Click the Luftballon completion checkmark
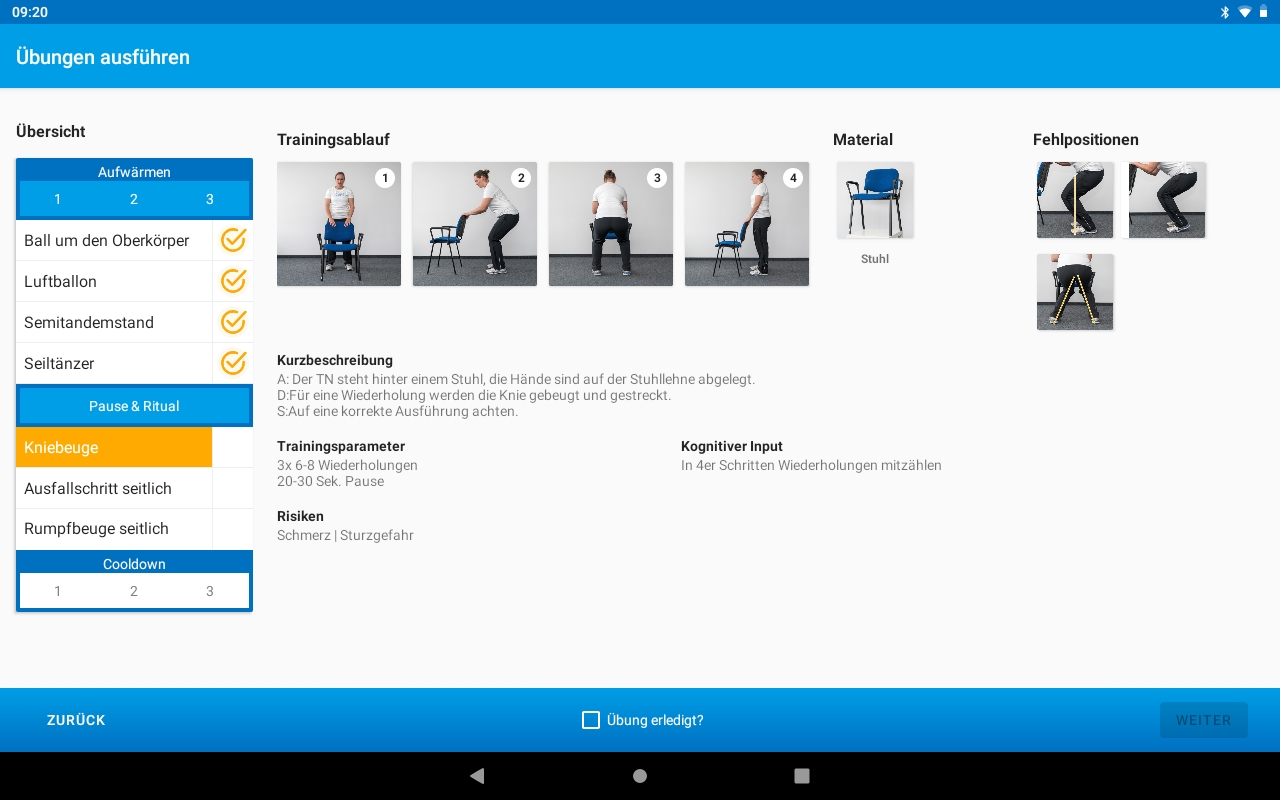Screen dimensions: 1280x800 (233, 281)
